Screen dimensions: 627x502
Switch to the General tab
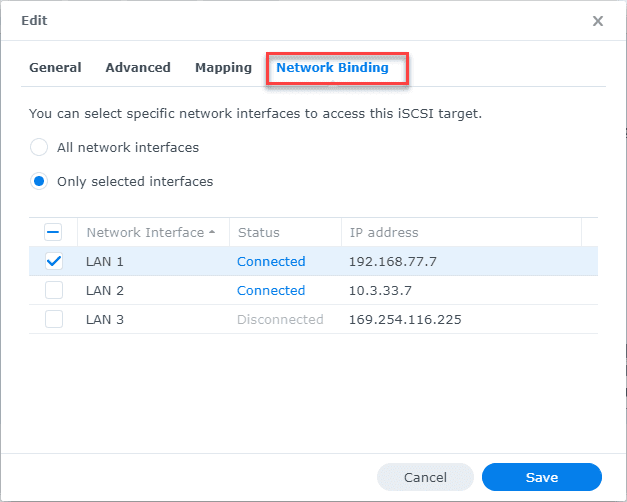[x=55, y=68]
